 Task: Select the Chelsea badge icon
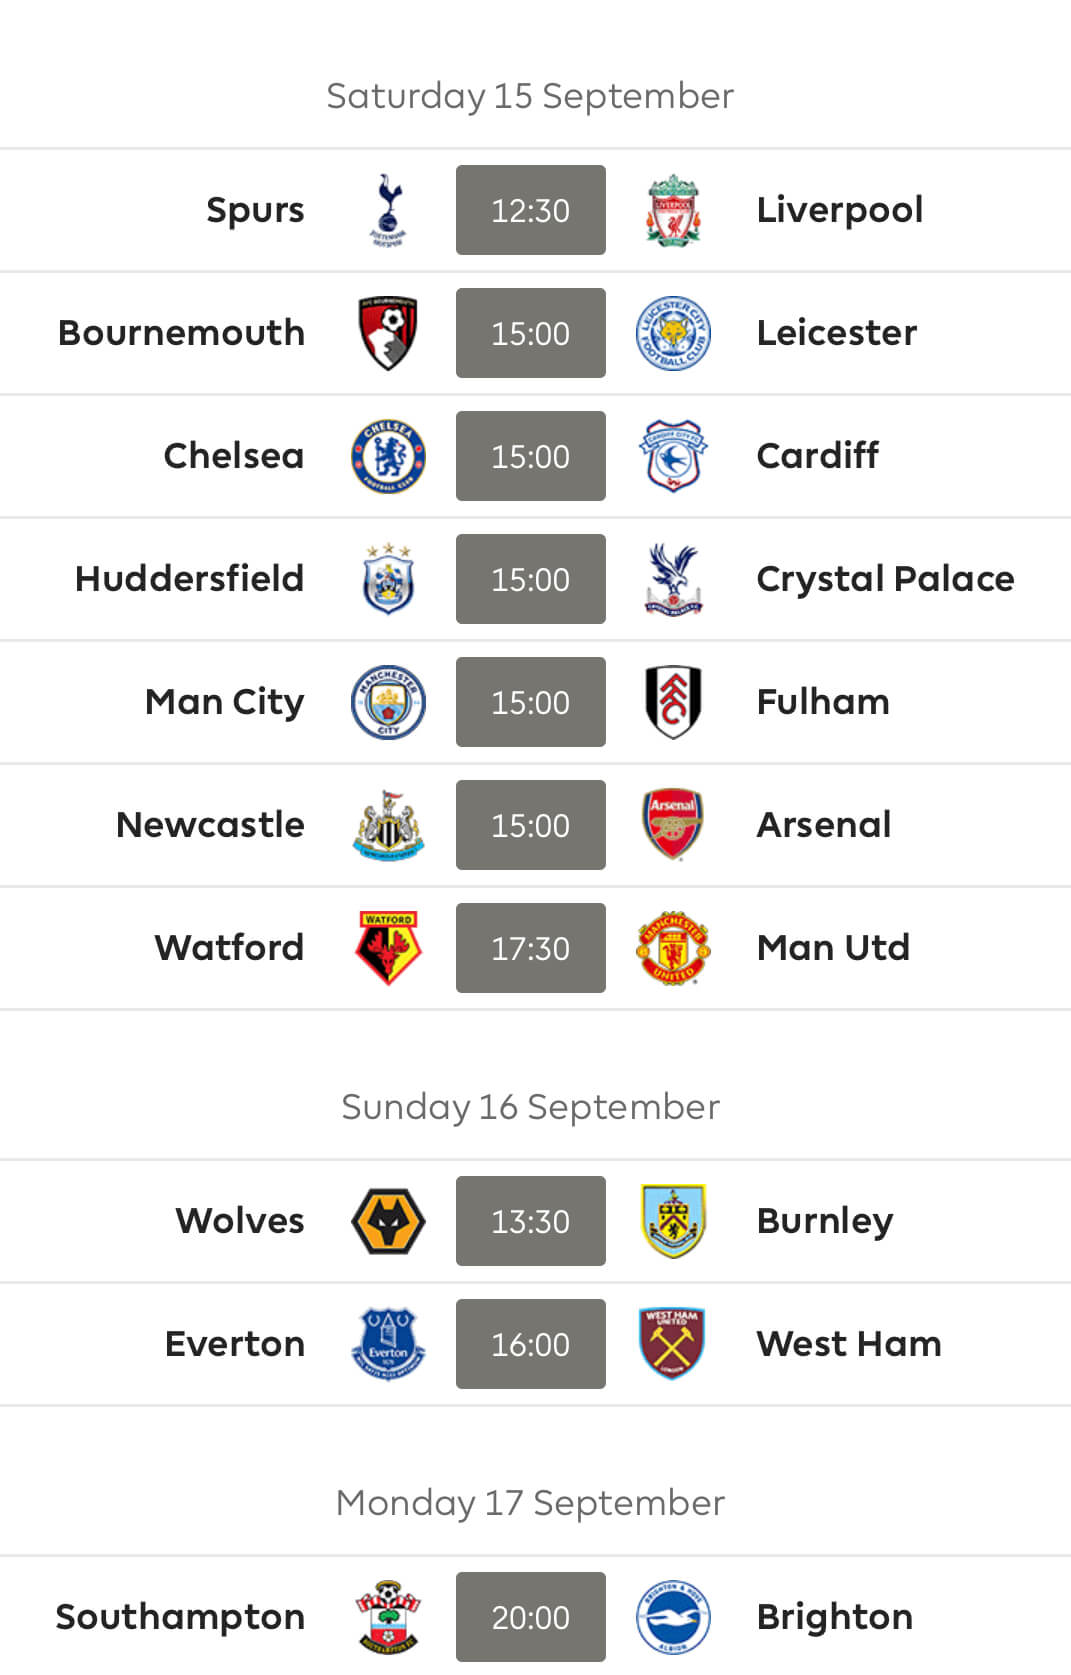pyautogui.click(x=388, y=456)
